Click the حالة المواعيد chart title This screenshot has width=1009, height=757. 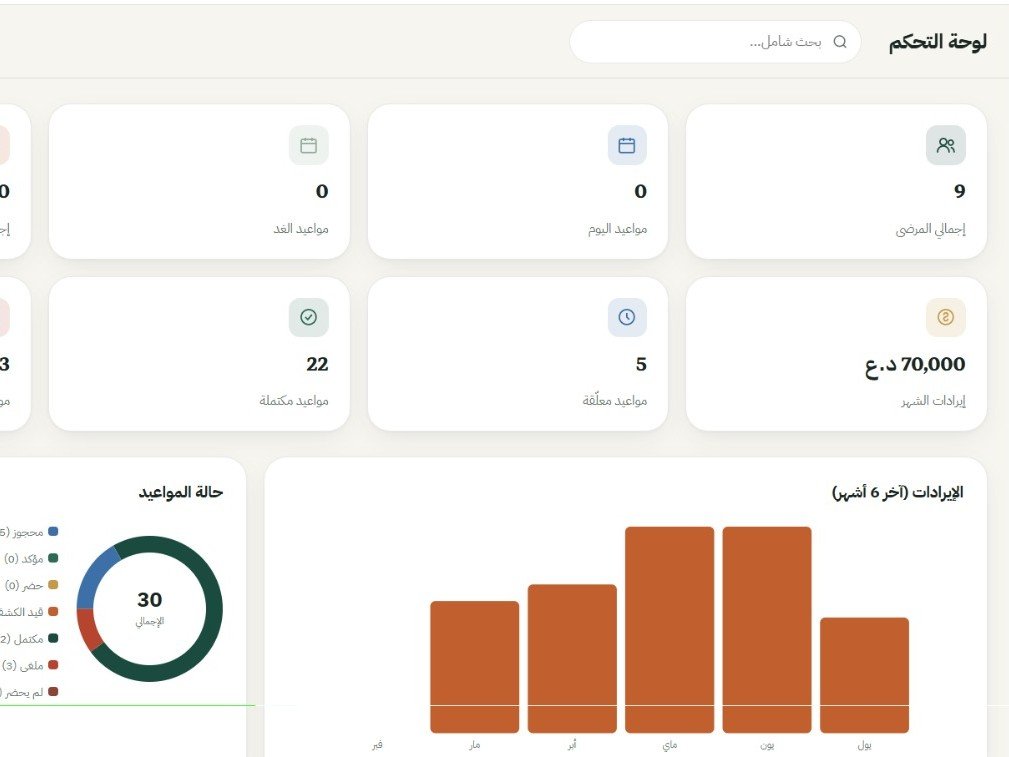[181, 492]
